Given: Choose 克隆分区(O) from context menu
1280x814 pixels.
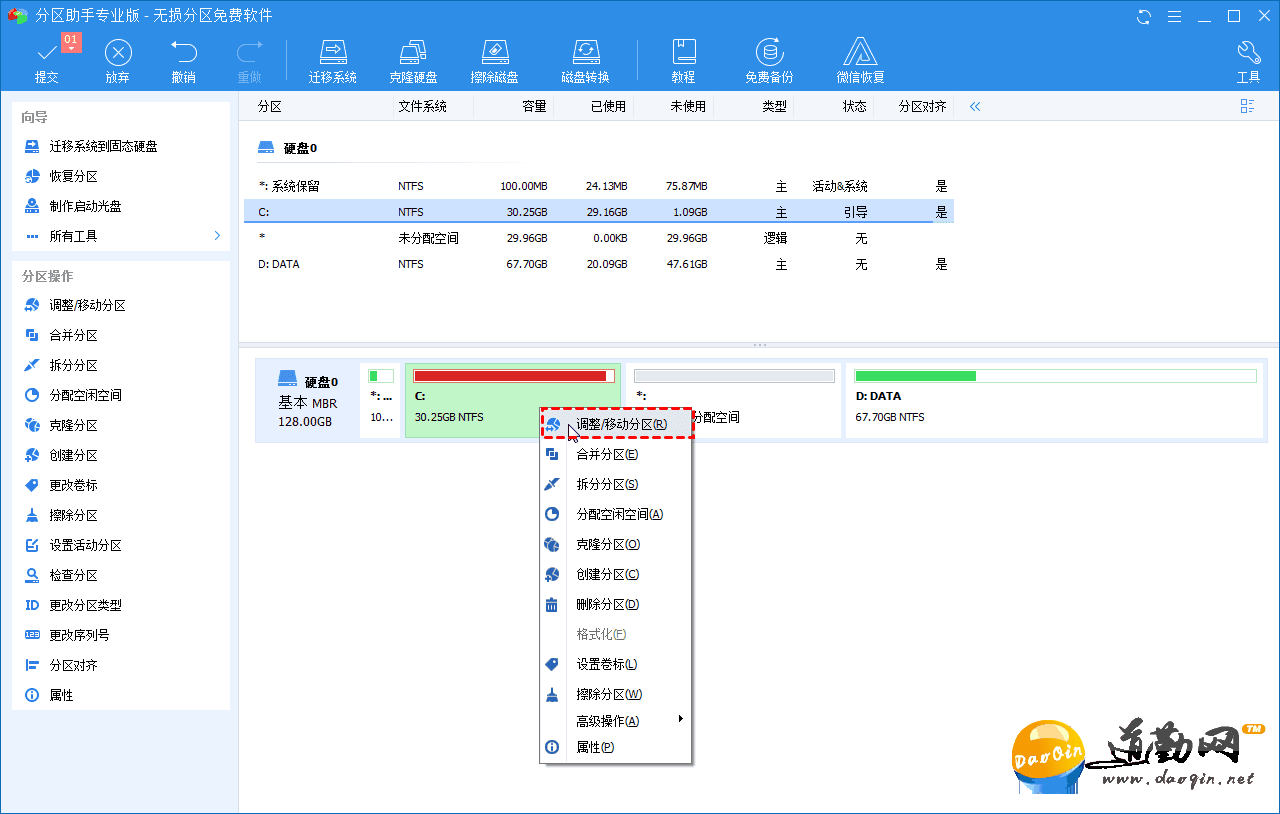Looking at the screenshot, I should click(616, 544).
